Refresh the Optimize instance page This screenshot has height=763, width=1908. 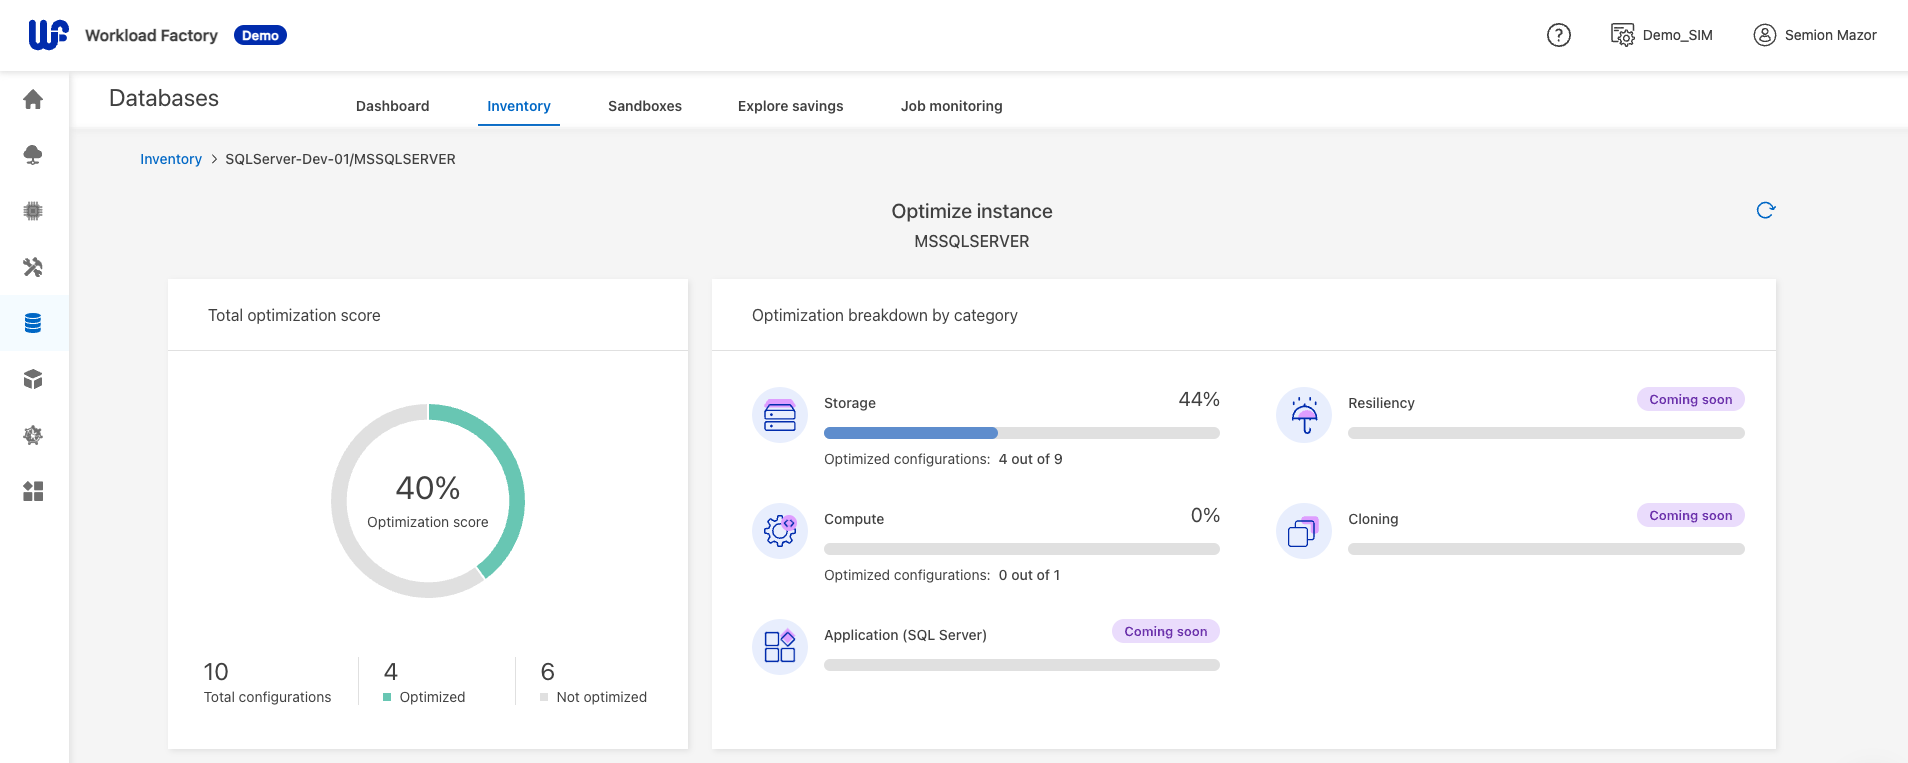point(1765,210)
